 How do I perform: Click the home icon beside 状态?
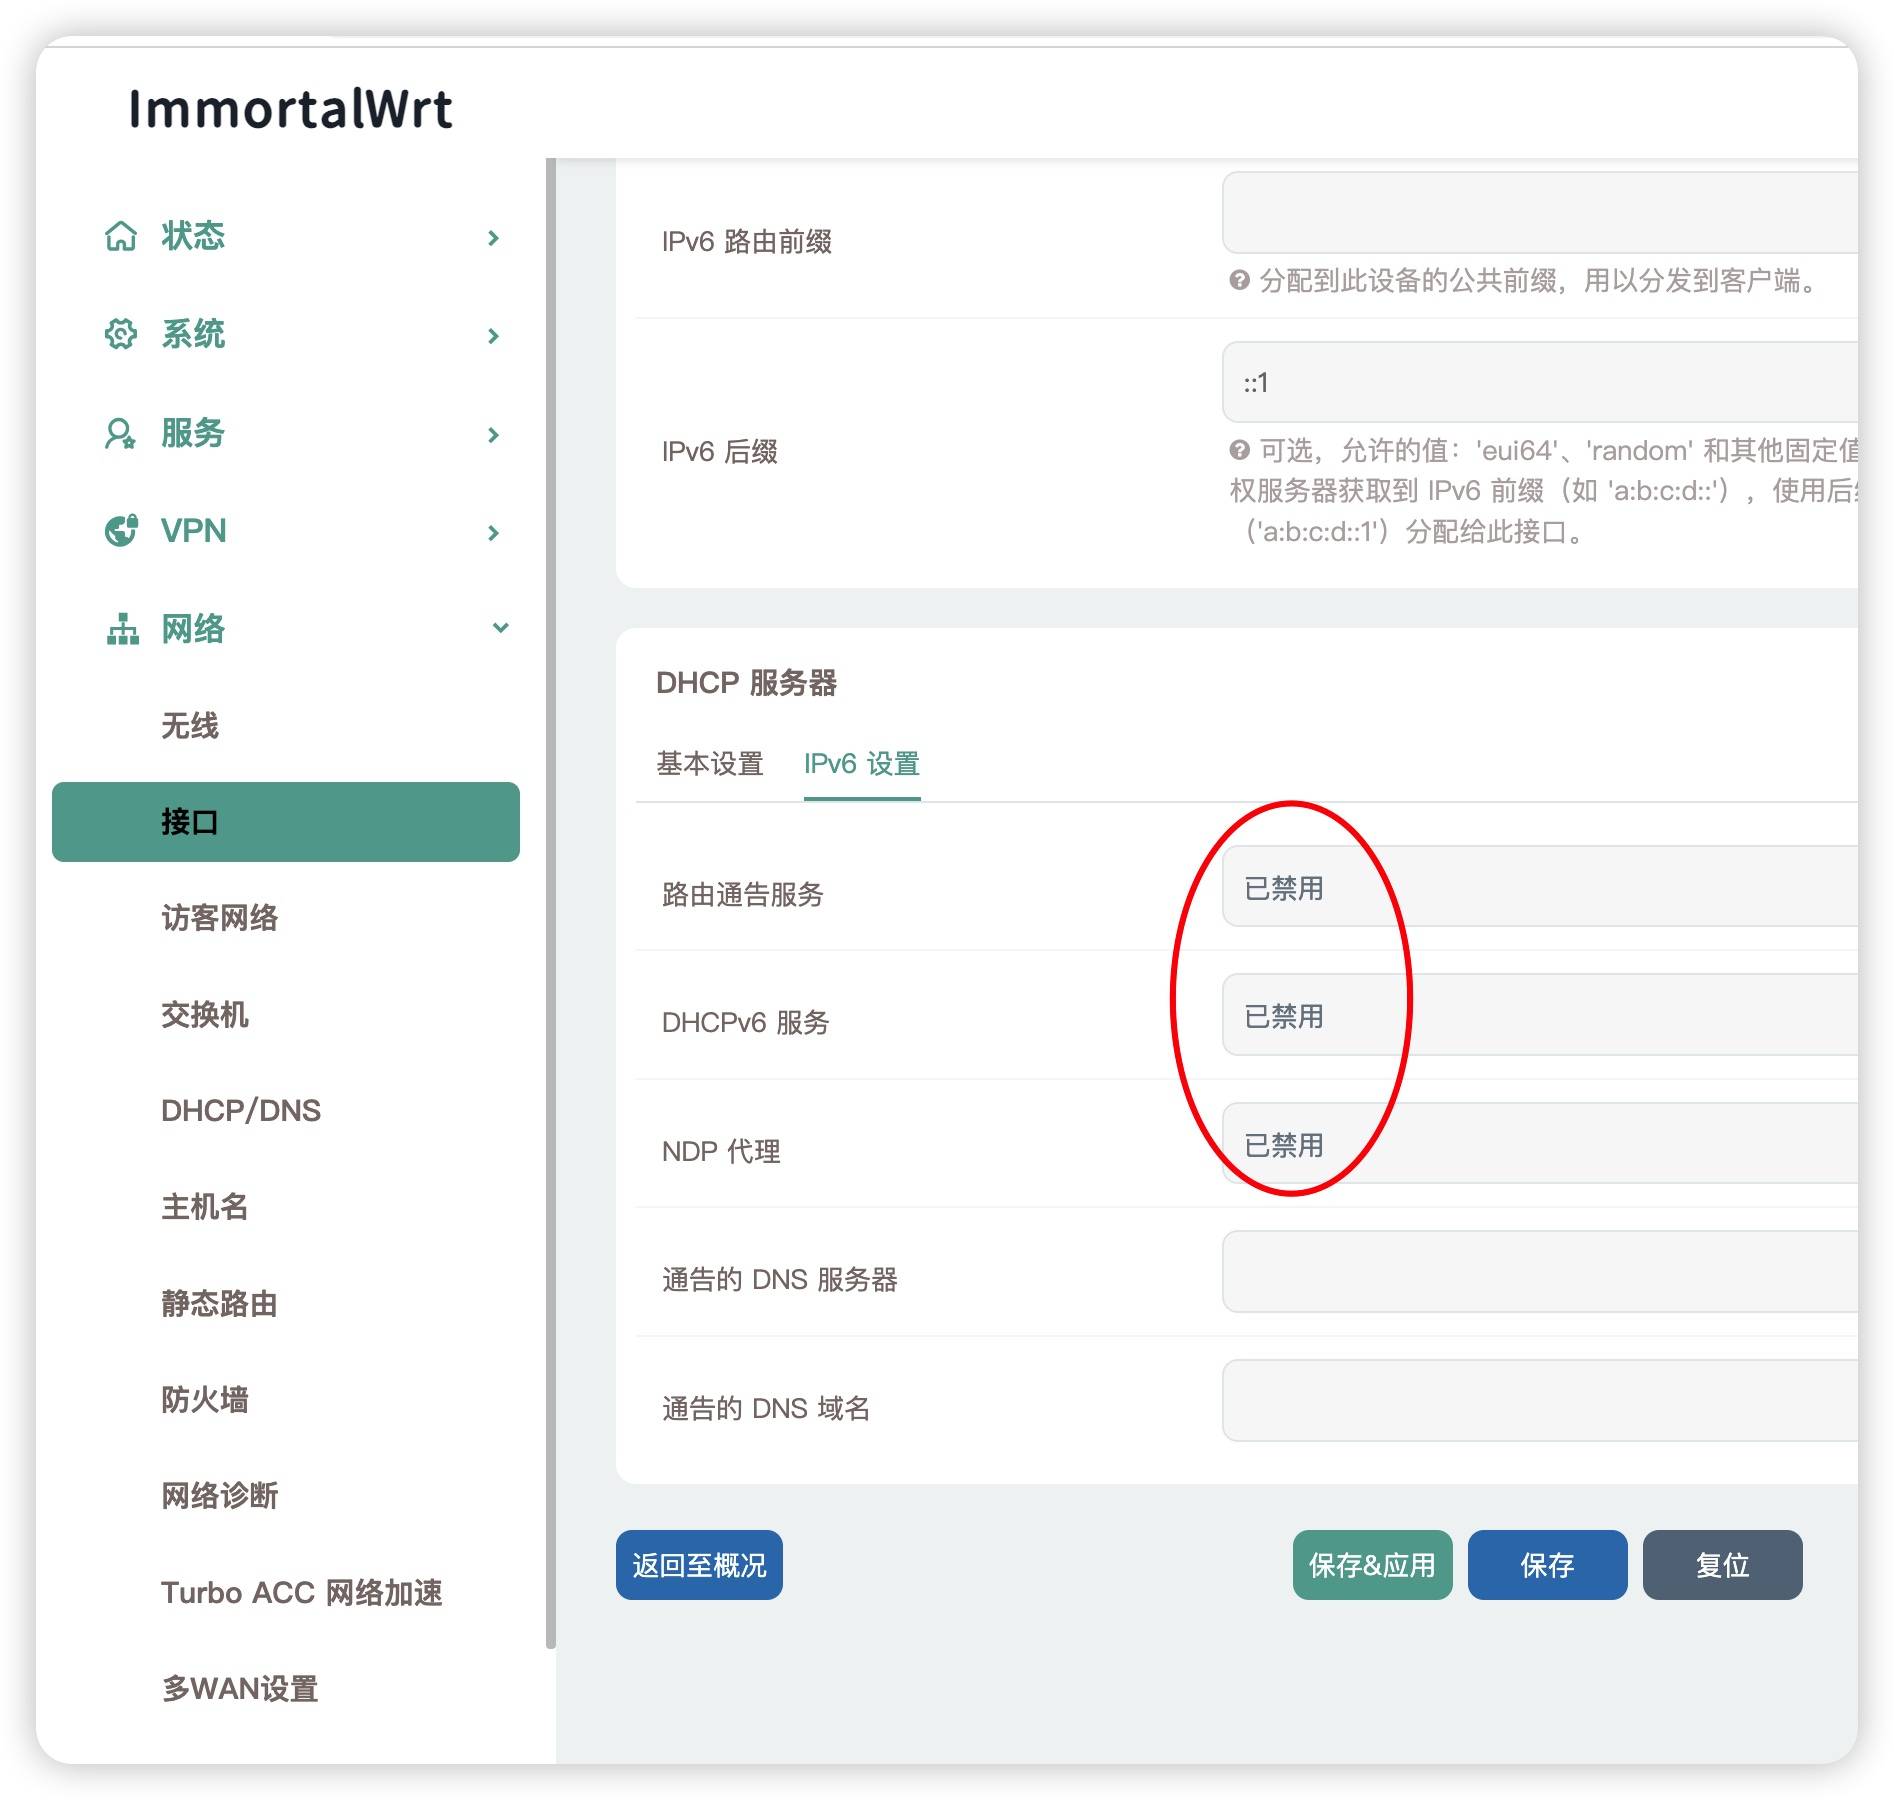[122, 236]
